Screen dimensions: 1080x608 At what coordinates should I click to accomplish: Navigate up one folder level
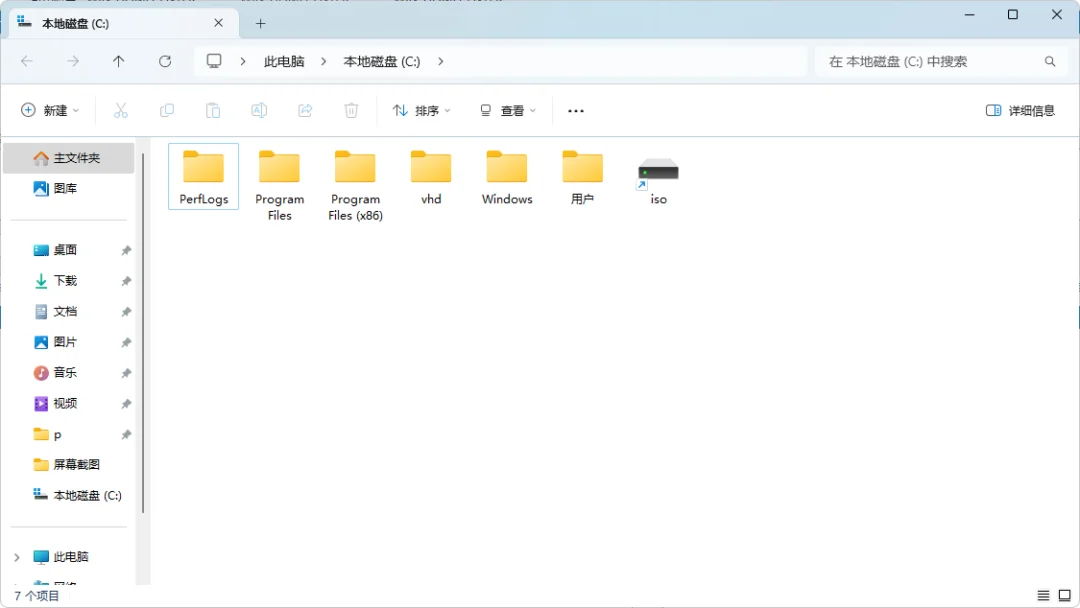point(118,61)
